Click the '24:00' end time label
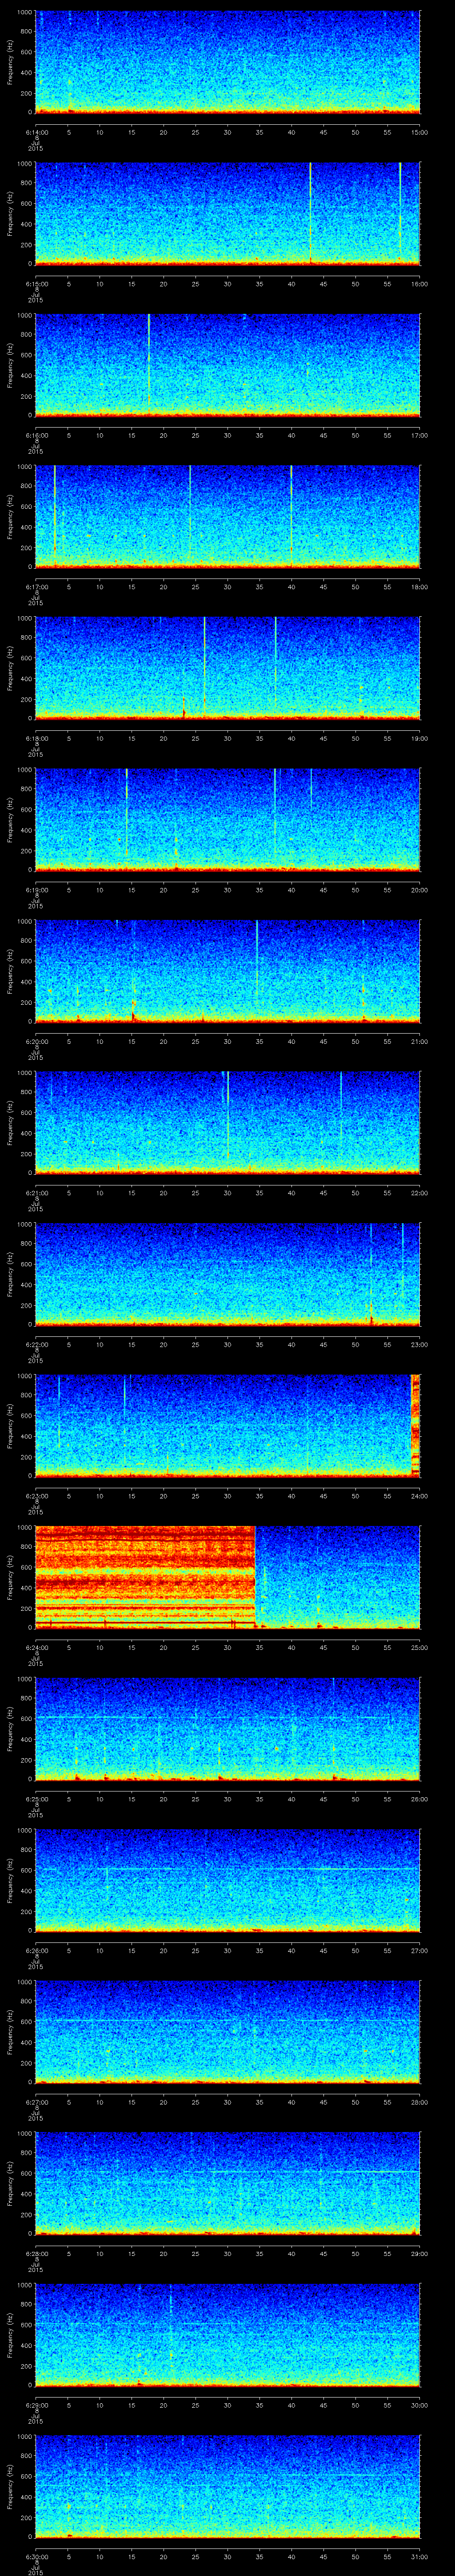The width and height of the screenshot is (455, 2576). (419, 1496)
